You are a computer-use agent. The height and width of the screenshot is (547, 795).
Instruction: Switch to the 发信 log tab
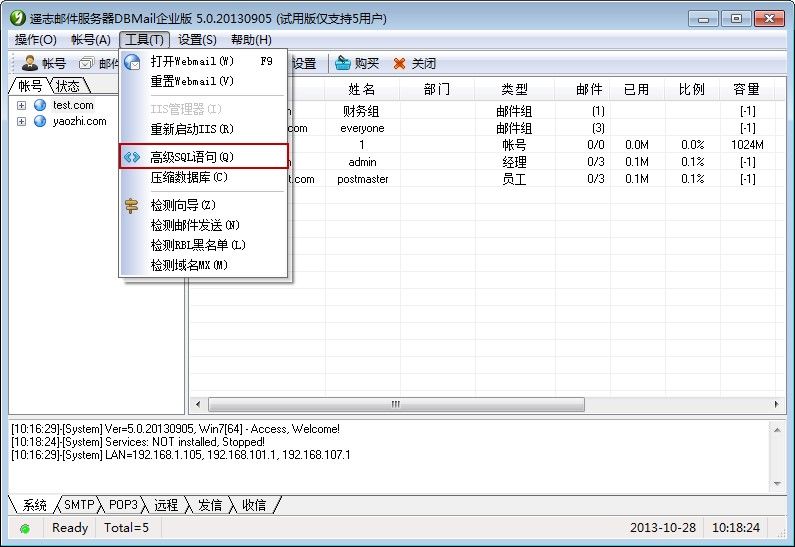pos(210,505)
